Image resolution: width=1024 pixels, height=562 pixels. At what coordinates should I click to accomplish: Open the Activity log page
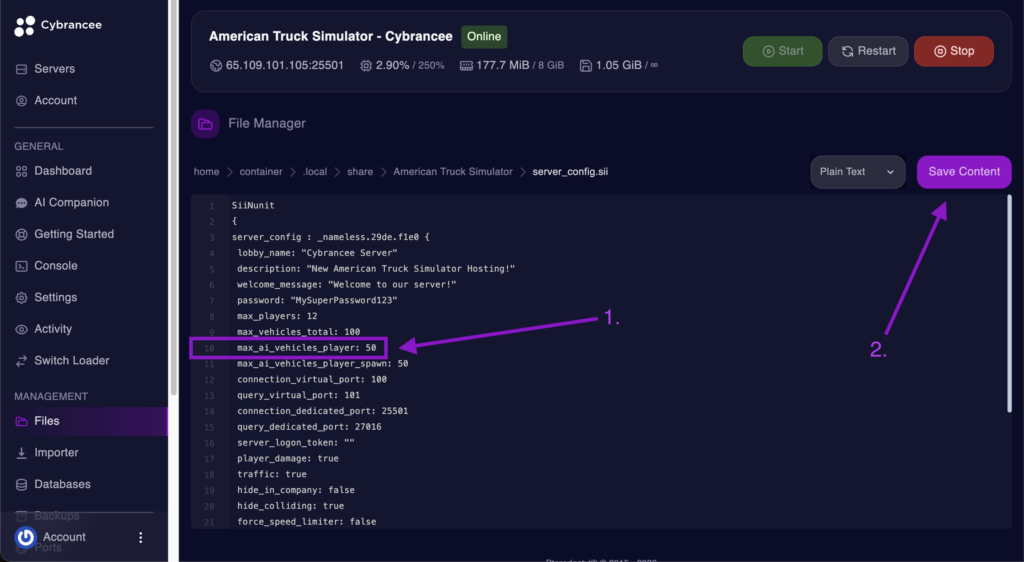coord(53,329)
